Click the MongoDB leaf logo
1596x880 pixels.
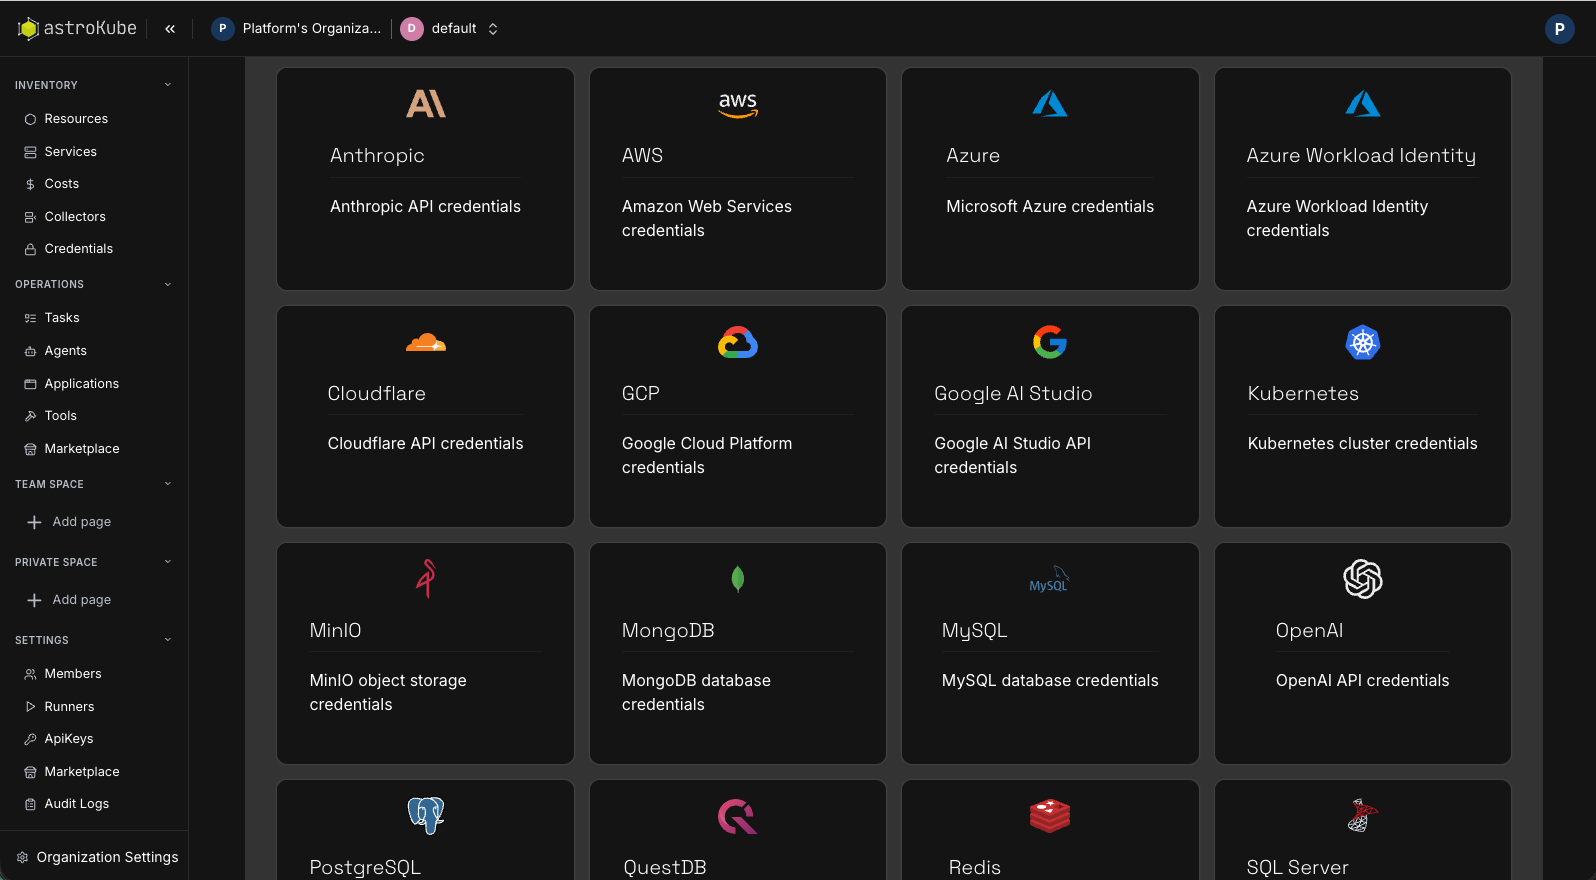click(738, 579)
